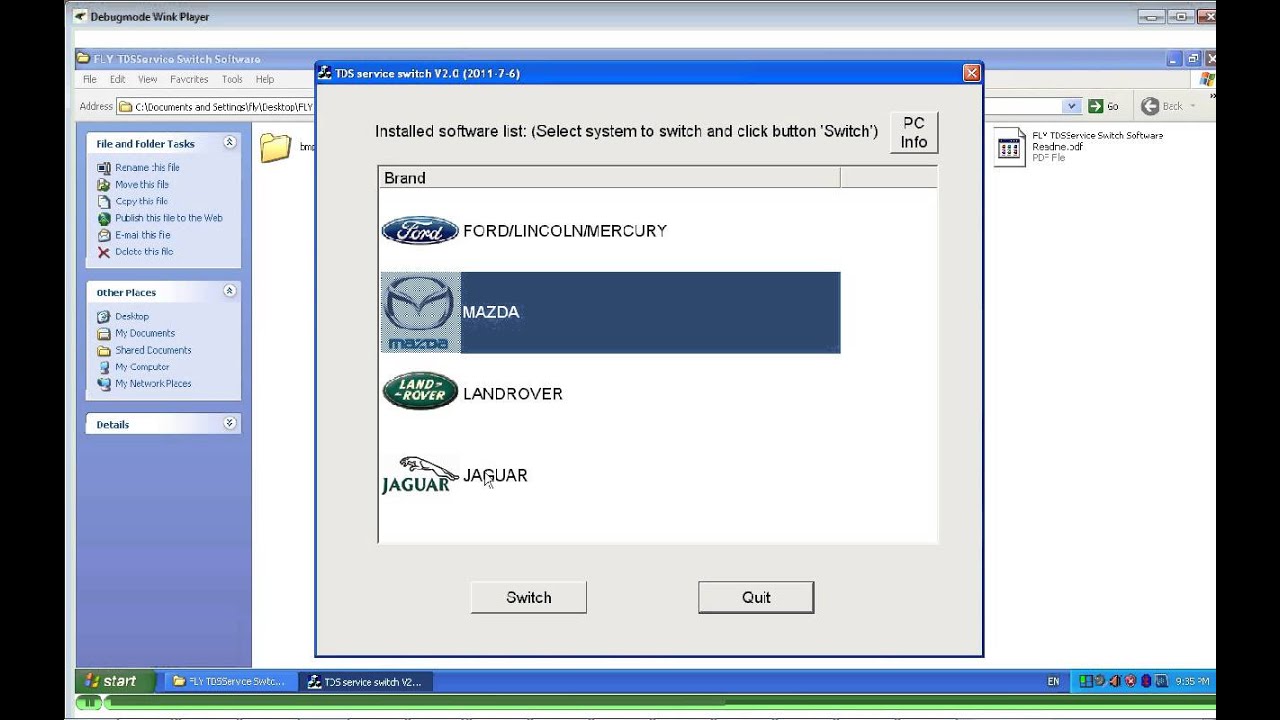Click the red X delete icon
This screenshot has height=720, width=1280.
(104, 252)
